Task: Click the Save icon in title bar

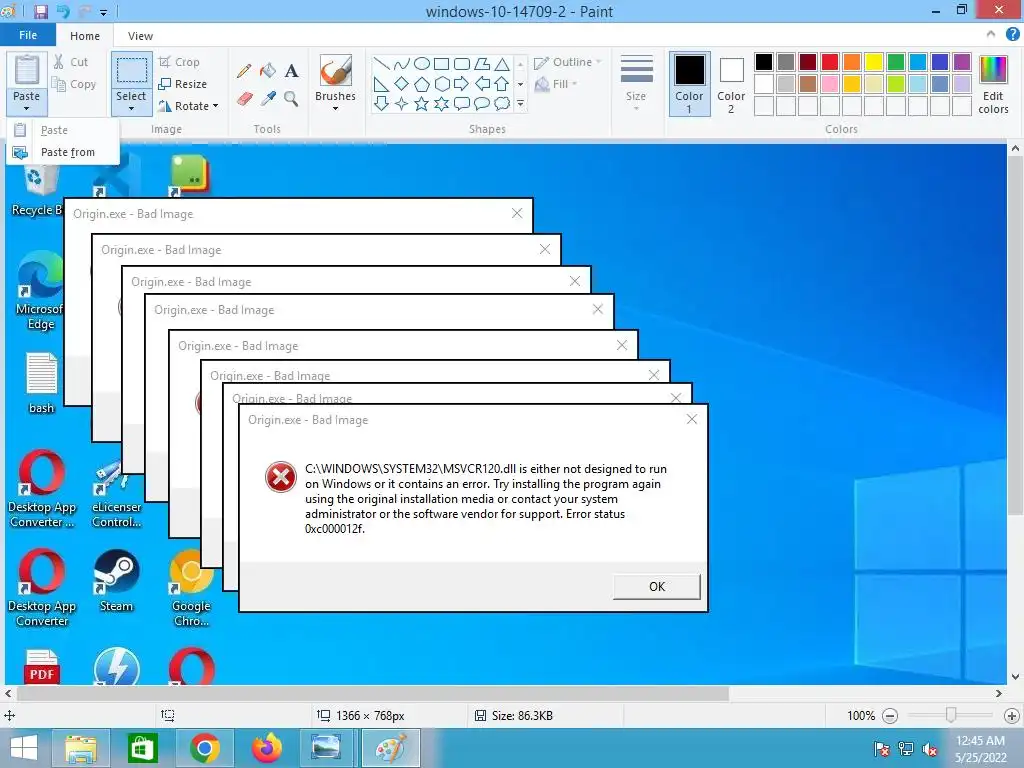Action: click(x=40, y=11)
